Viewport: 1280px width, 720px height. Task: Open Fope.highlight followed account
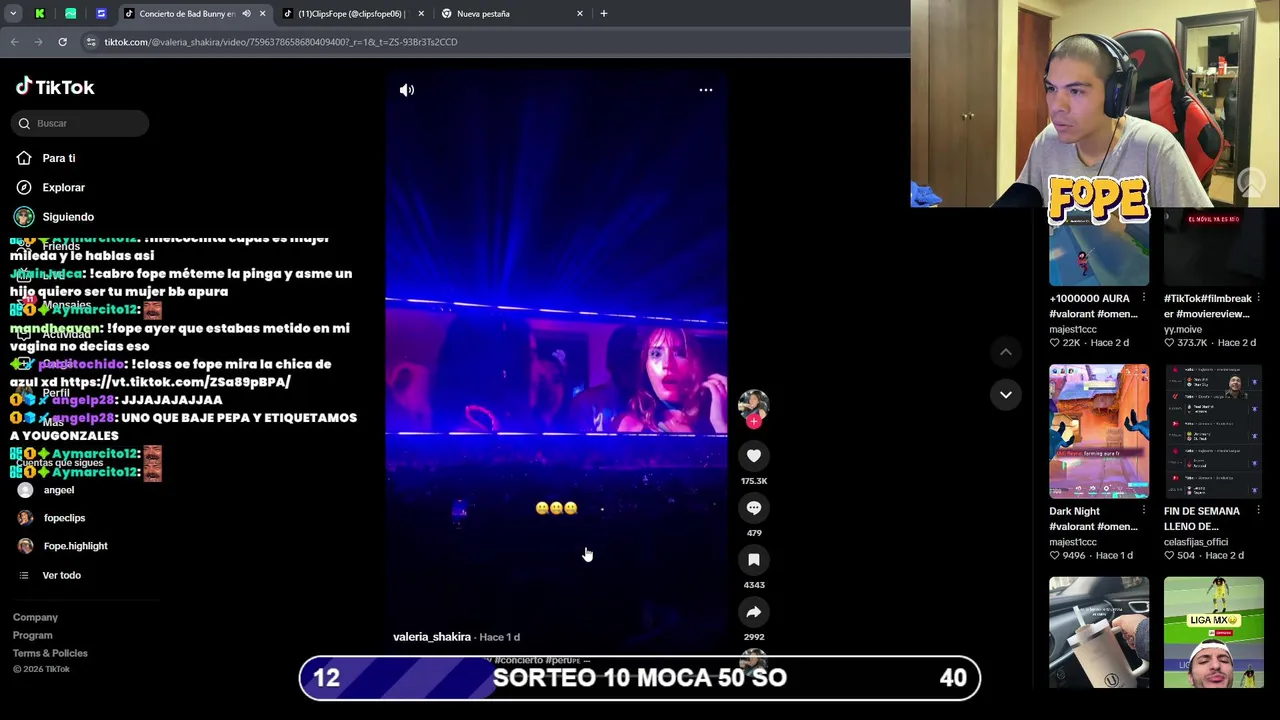pos(75,546)
